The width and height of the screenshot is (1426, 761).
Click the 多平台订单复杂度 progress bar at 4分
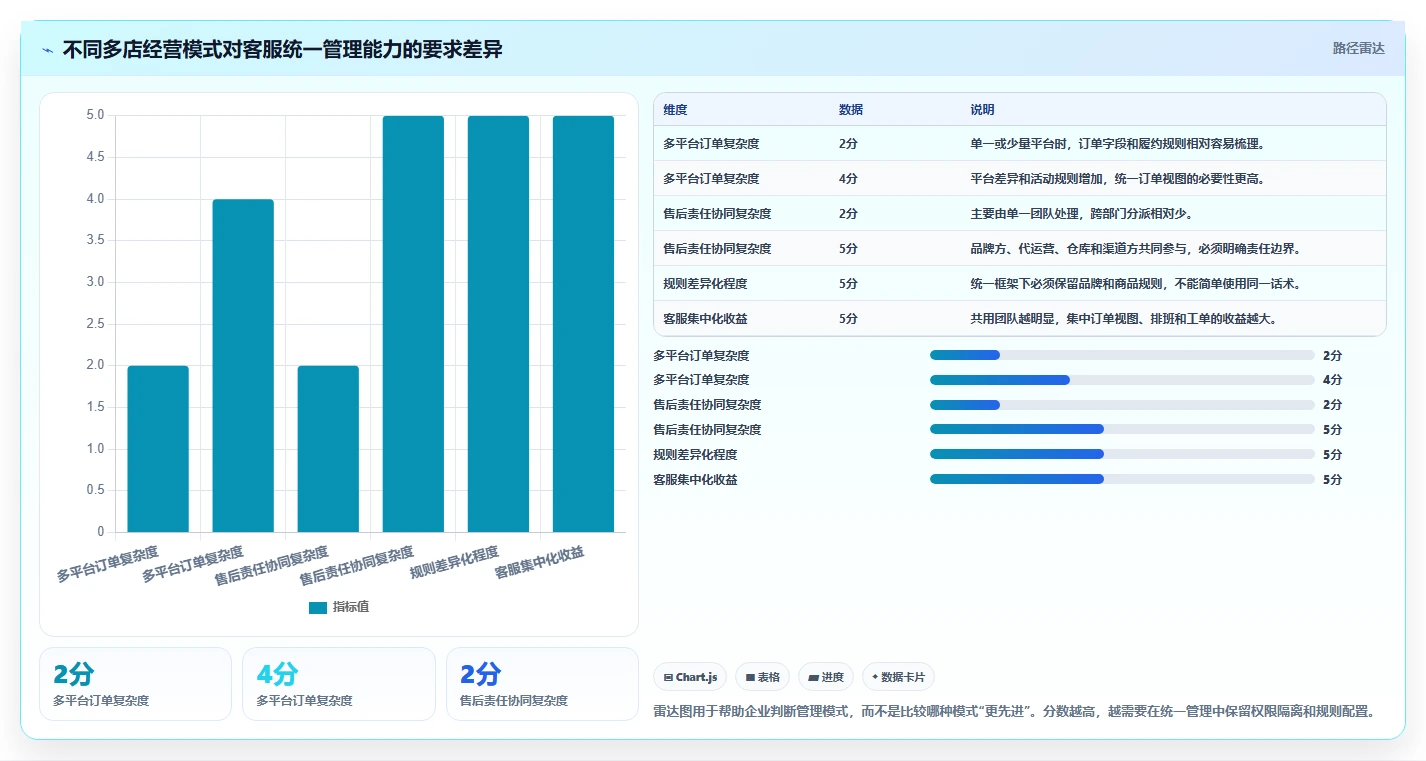click(x=1122, y=380)
